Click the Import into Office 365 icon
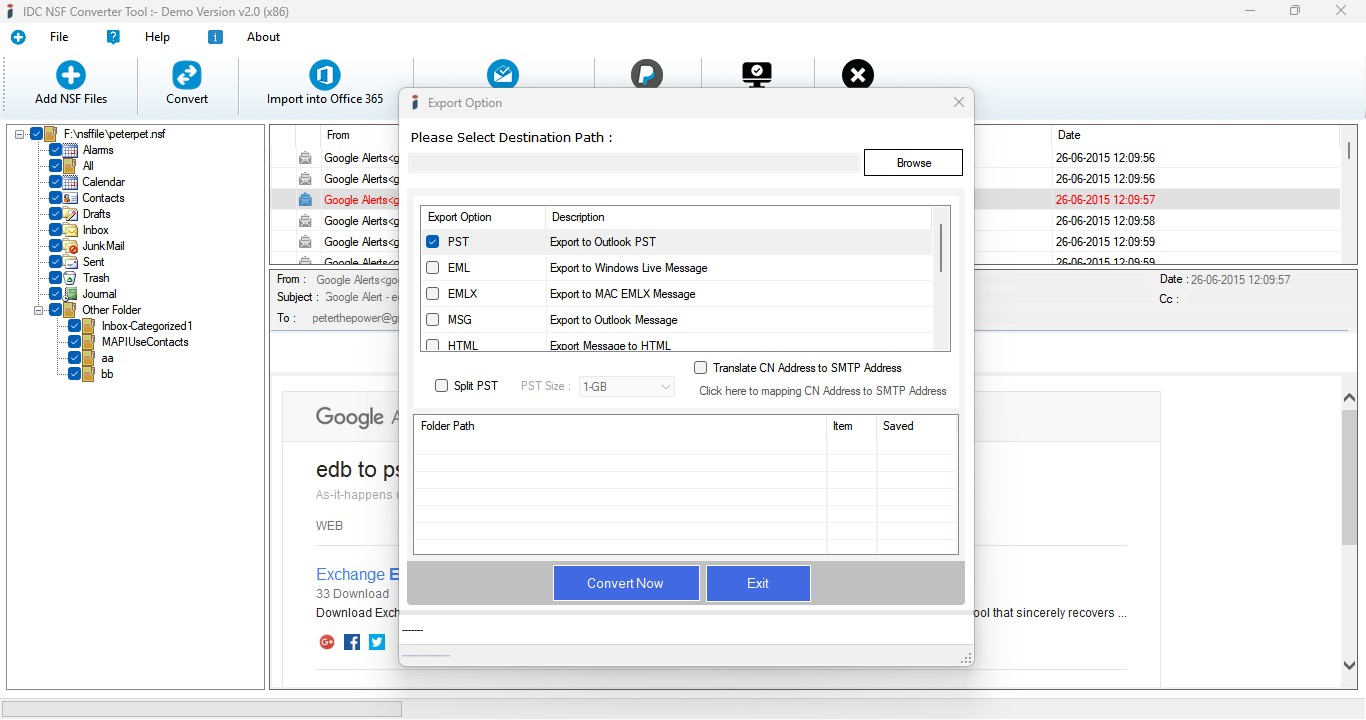This screenshot has height=720, width=1366. point(325,75)
